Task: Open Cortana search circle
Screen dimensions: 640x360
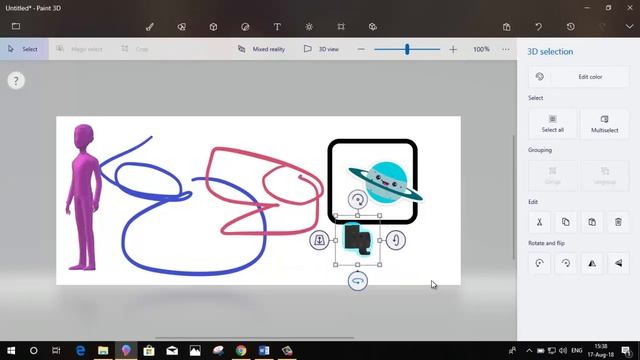Action: click(x=33, y=351)
